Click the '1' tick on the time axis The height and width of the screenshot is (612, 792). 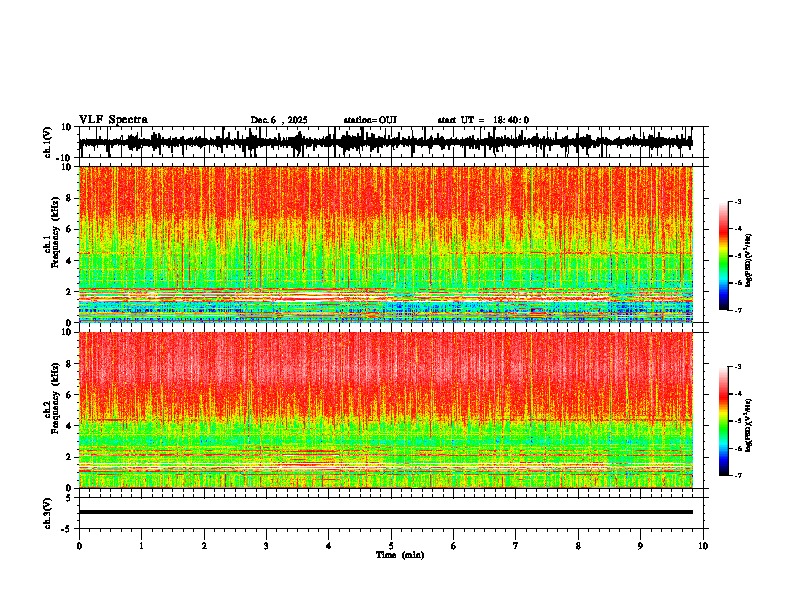click(141, 546)
